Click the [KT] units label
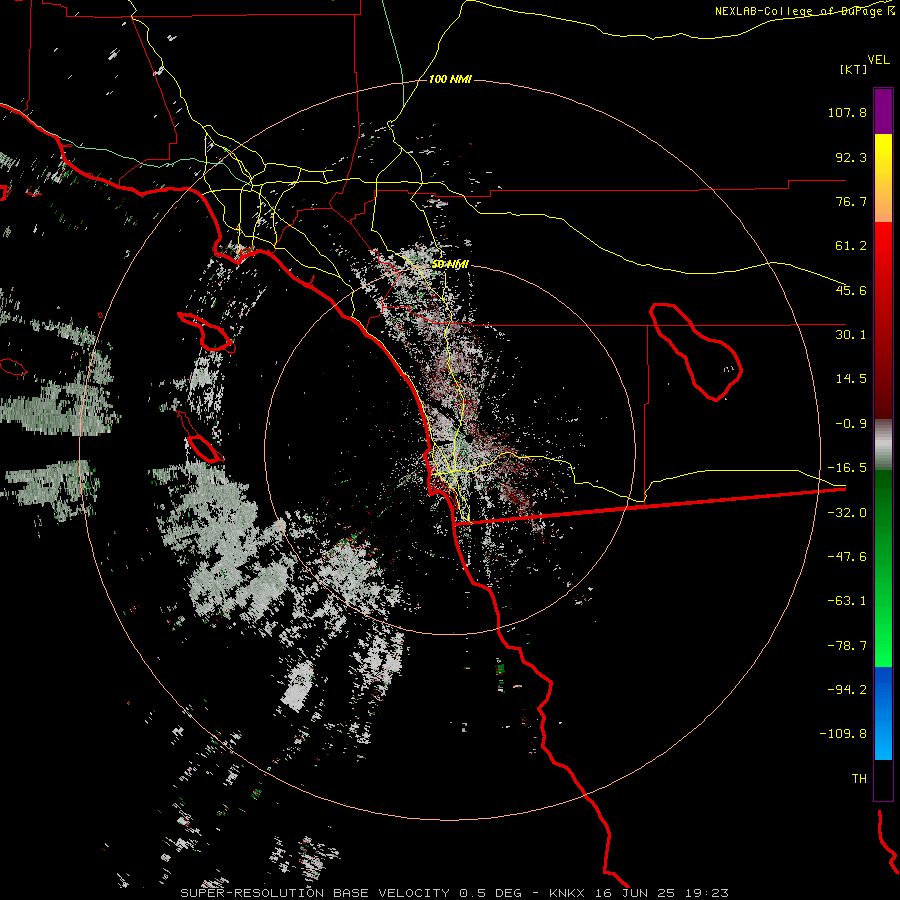The image size is (900, 900). click(x=854, y=69)
